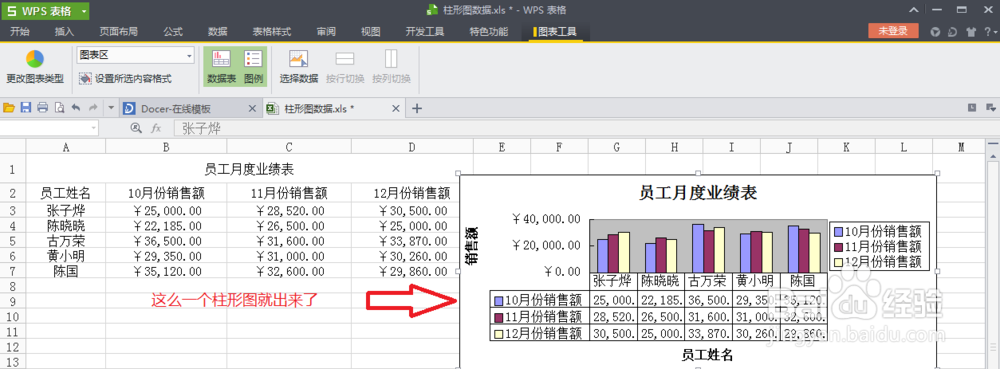The image size is (1000, 369).
Task: Click the print preview icon
Action: tap(59, 108)
